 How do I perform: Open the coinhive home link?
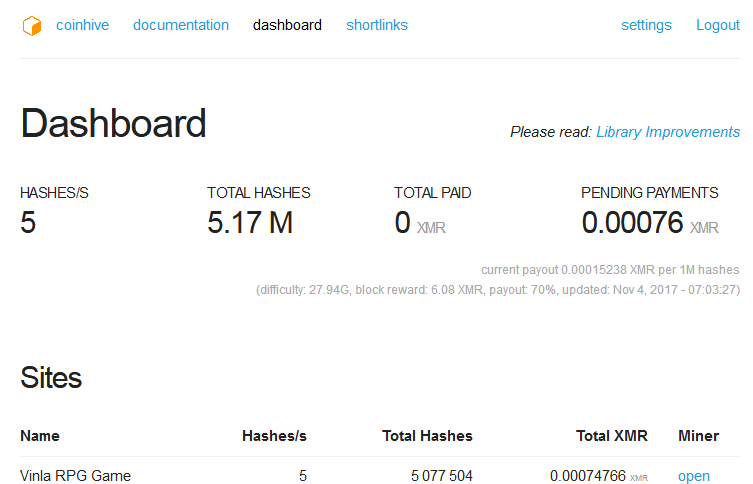pos(83,25)
